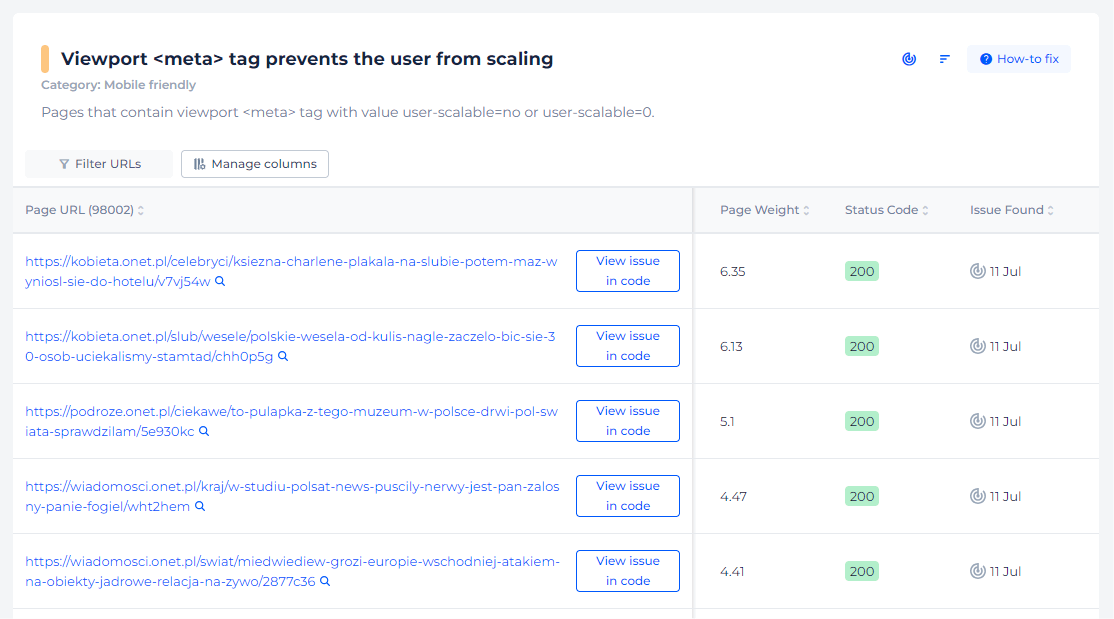Click the Filter URLs button

pos(99,164)
